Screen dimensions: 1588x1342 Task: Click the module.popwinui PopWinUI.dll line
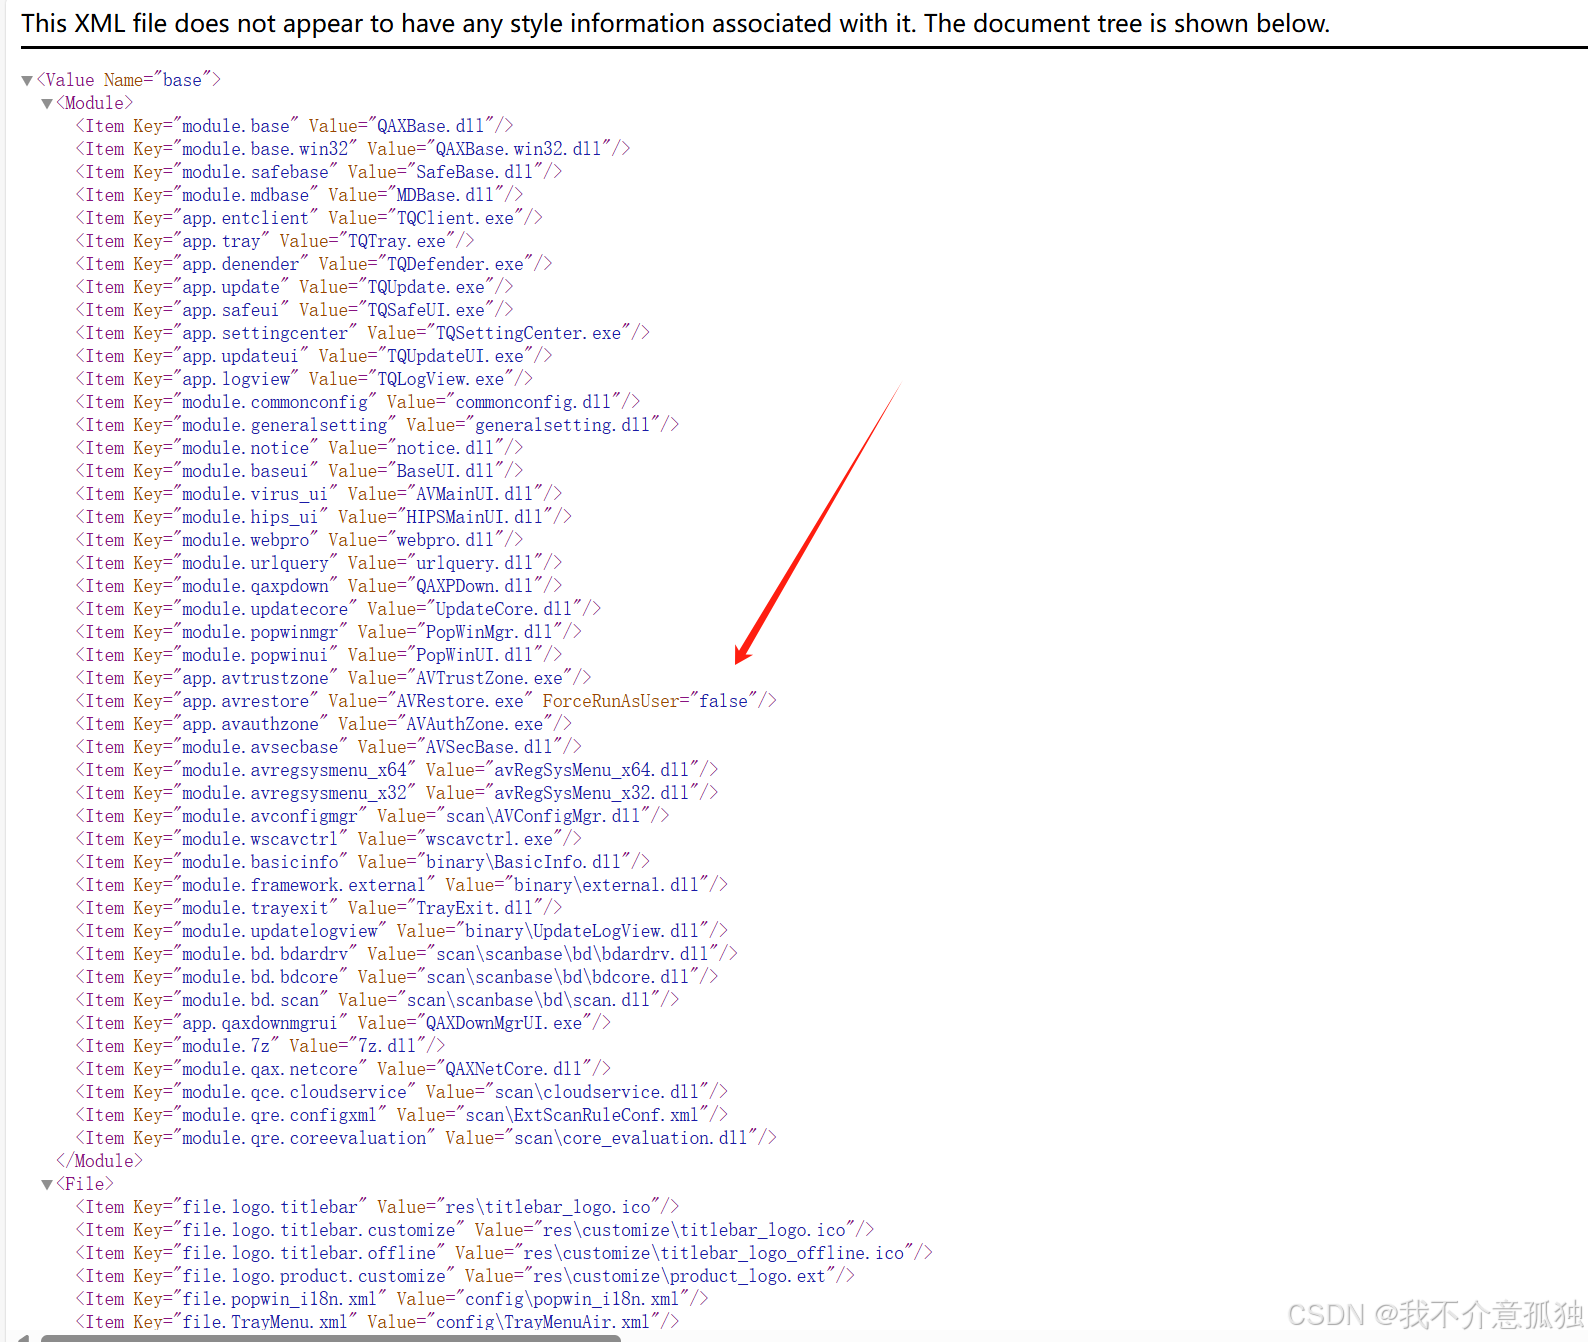pyautogui.click(x=319, y=655)
